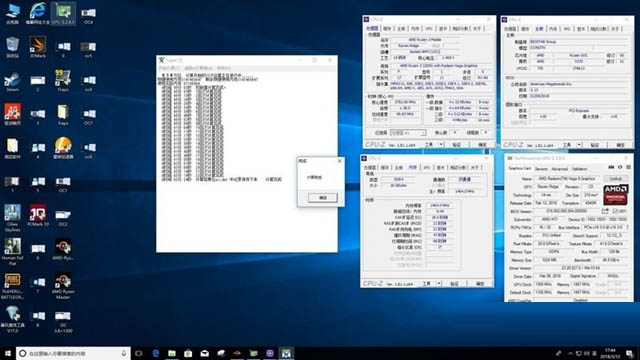Viewport: 640px width, 360px height.
Task: Select the OC 3.8+1300 desktop file
Action: point(63,322)
